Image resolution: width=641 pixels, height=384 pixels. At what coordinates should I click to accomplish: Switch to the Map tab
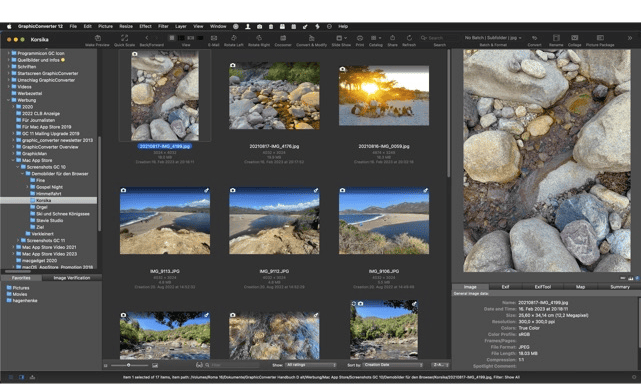[x=580, y=287]
